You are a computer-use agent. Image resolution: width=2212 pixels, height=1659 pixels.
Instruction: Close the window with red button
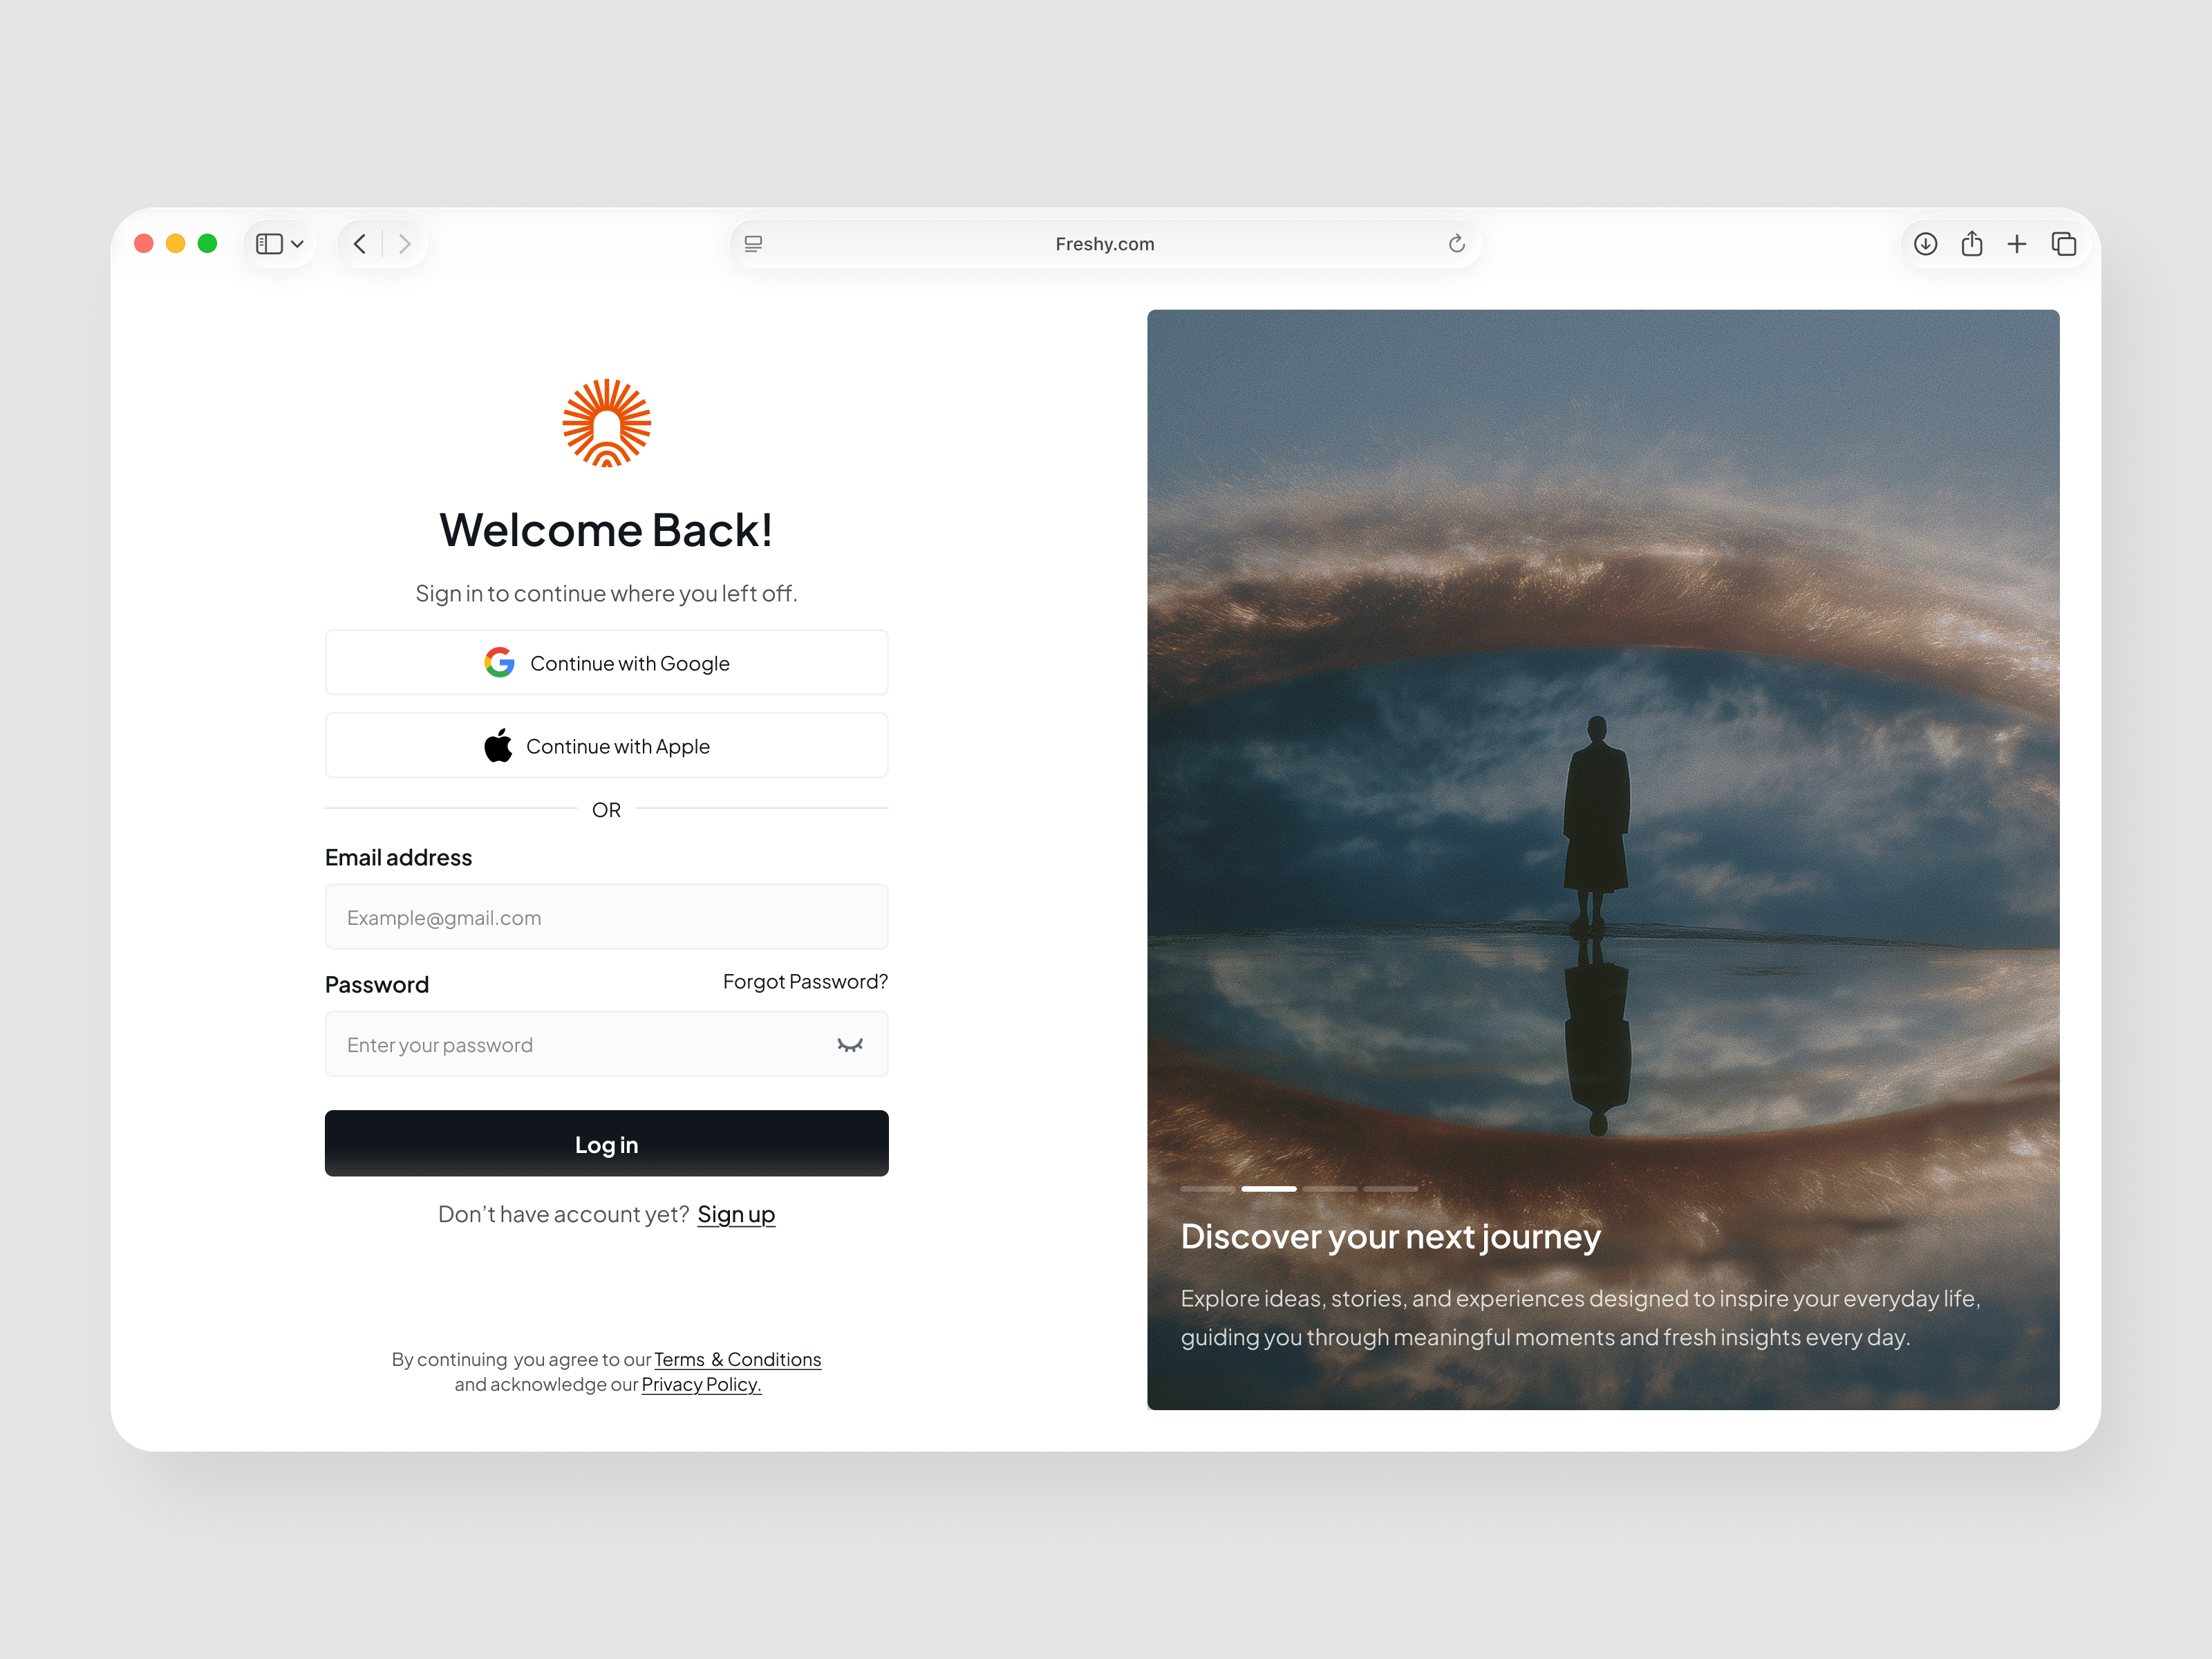(144, 244)
